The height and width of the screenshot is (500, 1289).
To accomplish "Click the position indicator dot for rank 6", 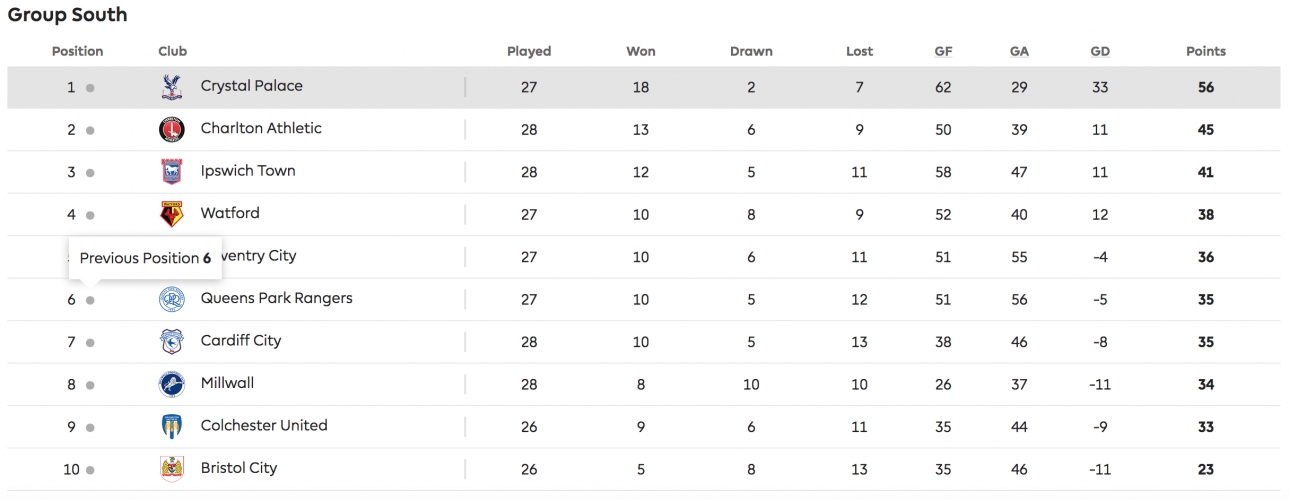I will coord(90,300).
